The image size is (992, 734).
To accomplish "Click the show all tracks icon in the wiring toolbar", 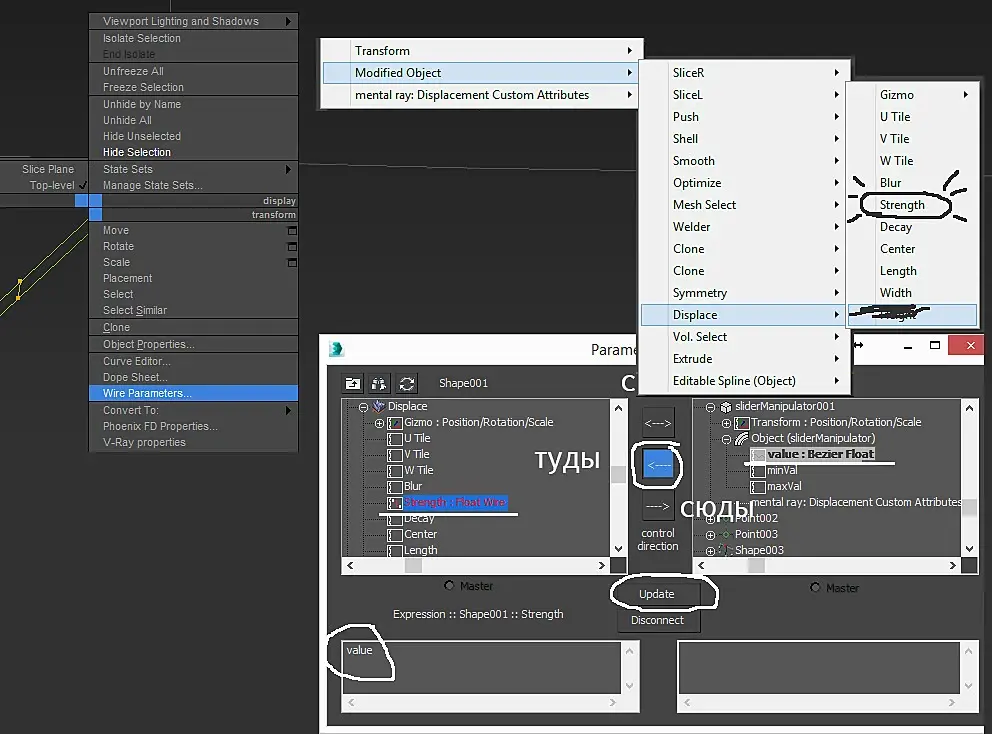I will pyautogui.click(x=353, y=383).
